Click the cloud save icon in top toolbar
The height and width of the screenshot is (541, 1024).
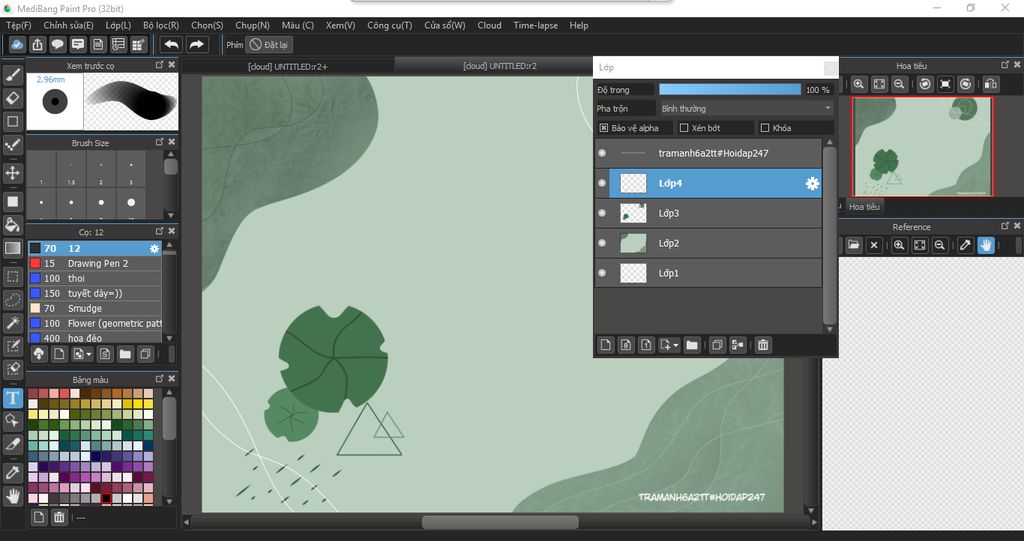[17, 44]
